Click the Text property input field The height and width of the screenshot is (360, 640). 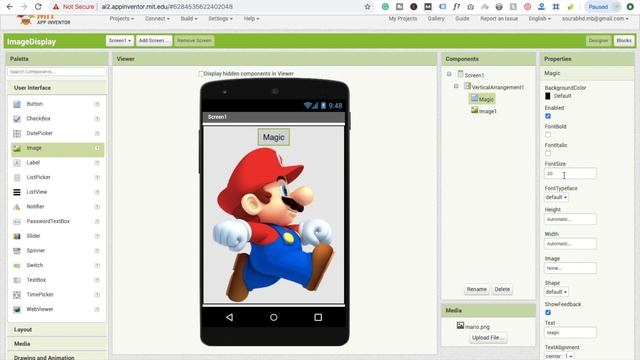point(570,333)
